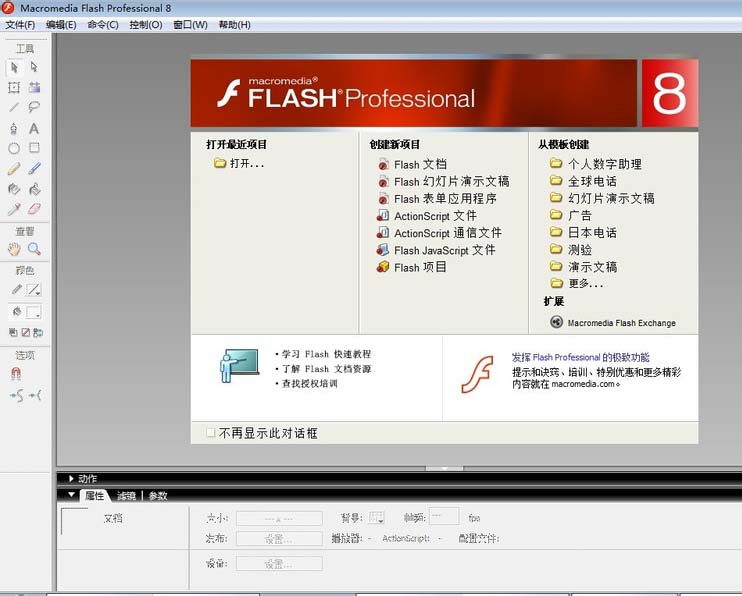This screenshot has height=596, width=742.
Task: Select the Gradient Transform tool
Action: pos(34,88)
